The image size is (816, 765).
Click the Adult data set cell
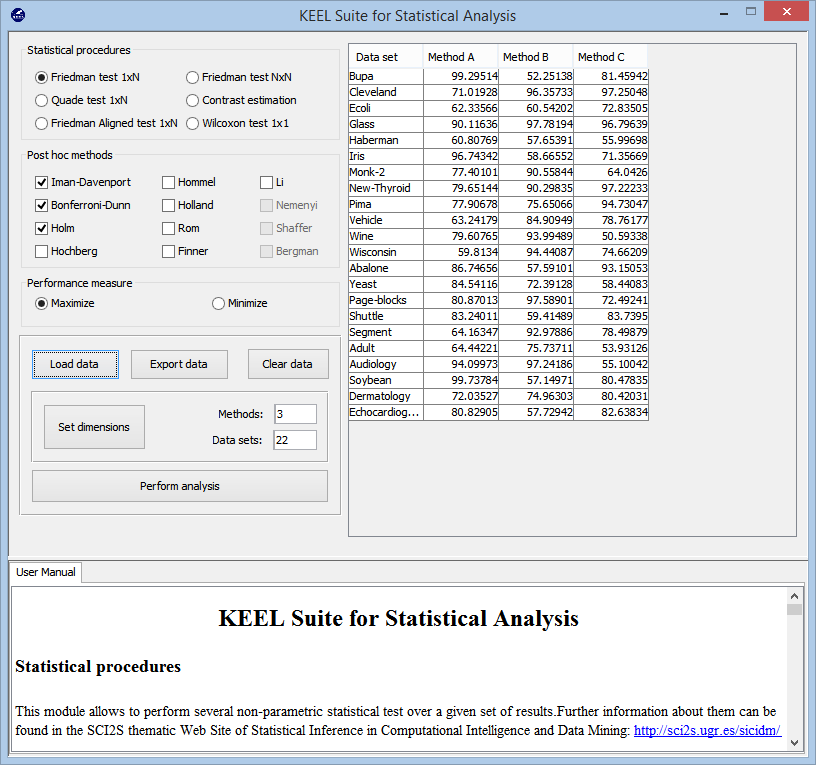(386, 348)
